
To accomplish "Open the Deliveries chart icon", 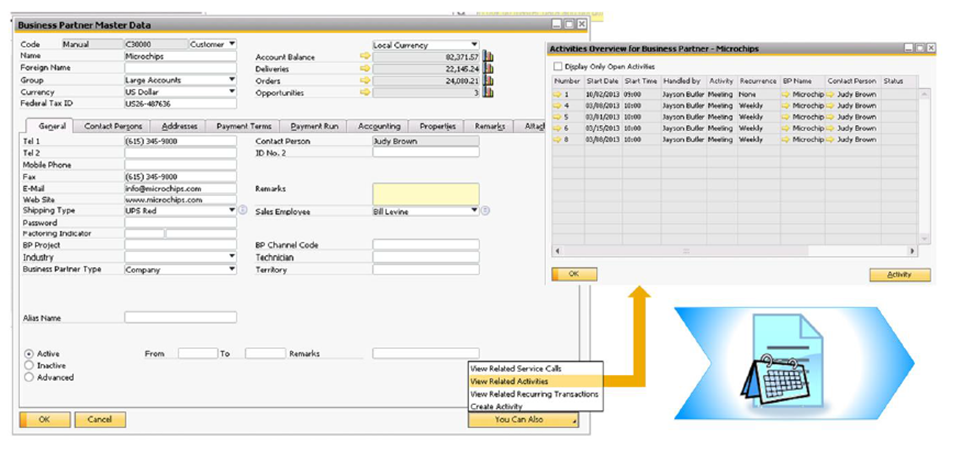I will pyautogui.click(x=488, y=69).
